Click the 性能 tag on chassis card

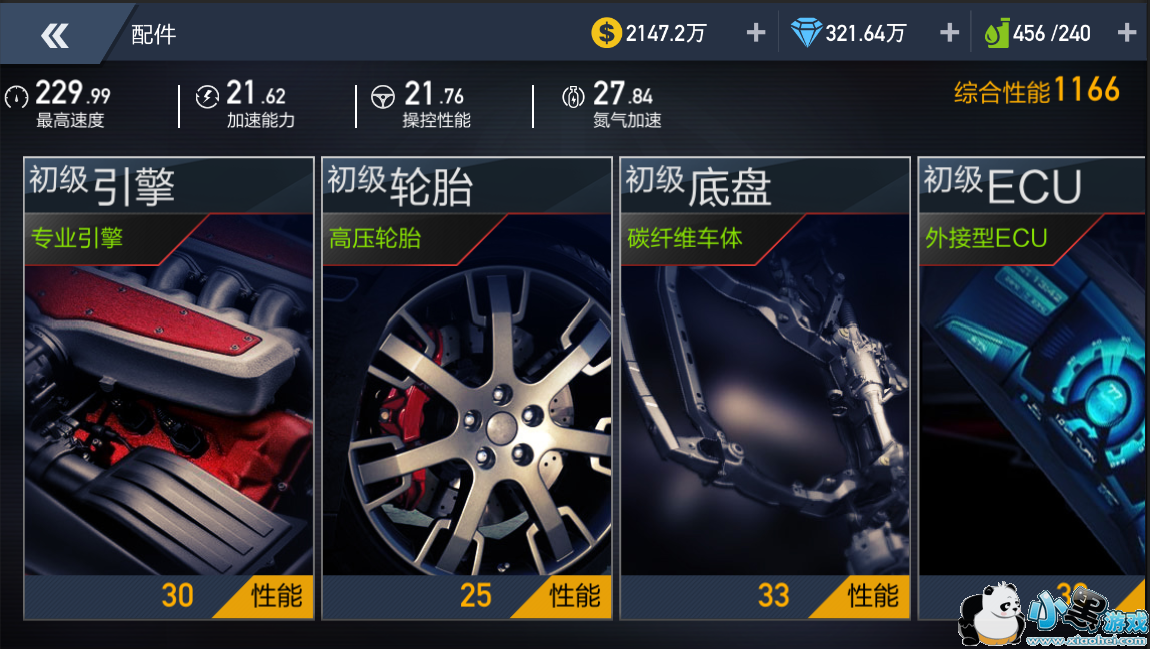pos(872,595)
